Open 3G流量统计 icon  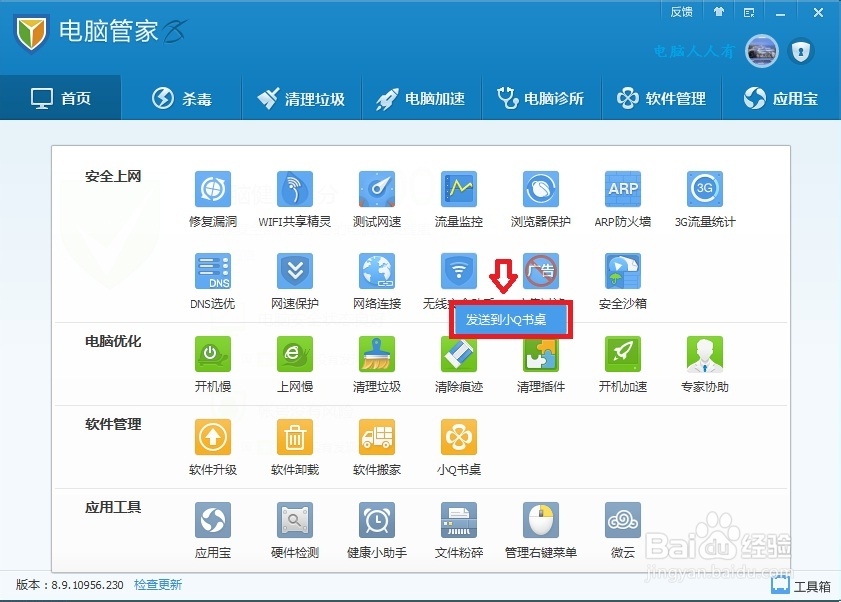pyautogui.click(x=705, y=189)
